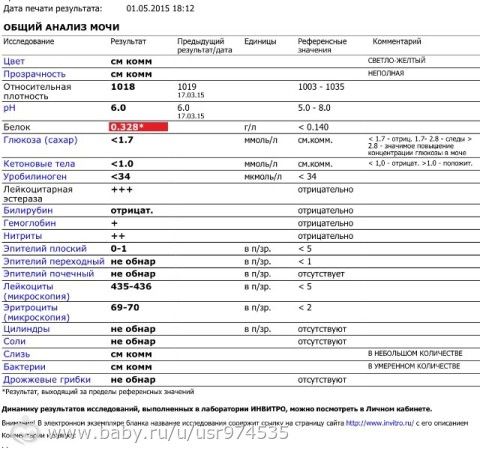Open the Глюкоза (сахар) link
Viewport: 480px width, 457px height.
tap(40, 140)
